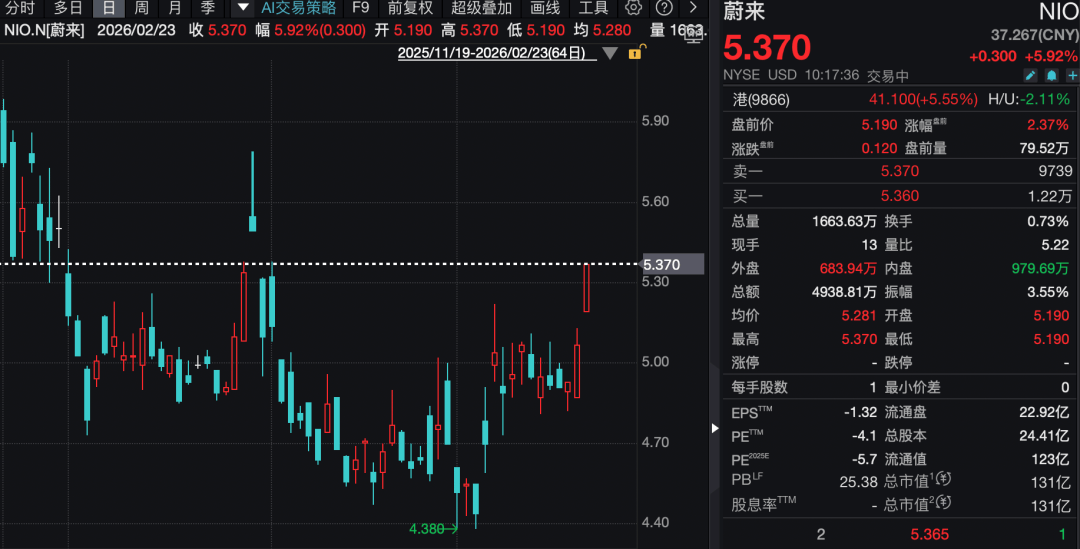Click the 港(9866) Hong Kong listing link
Screen dimensions: 1080x549
pos(763,99)
